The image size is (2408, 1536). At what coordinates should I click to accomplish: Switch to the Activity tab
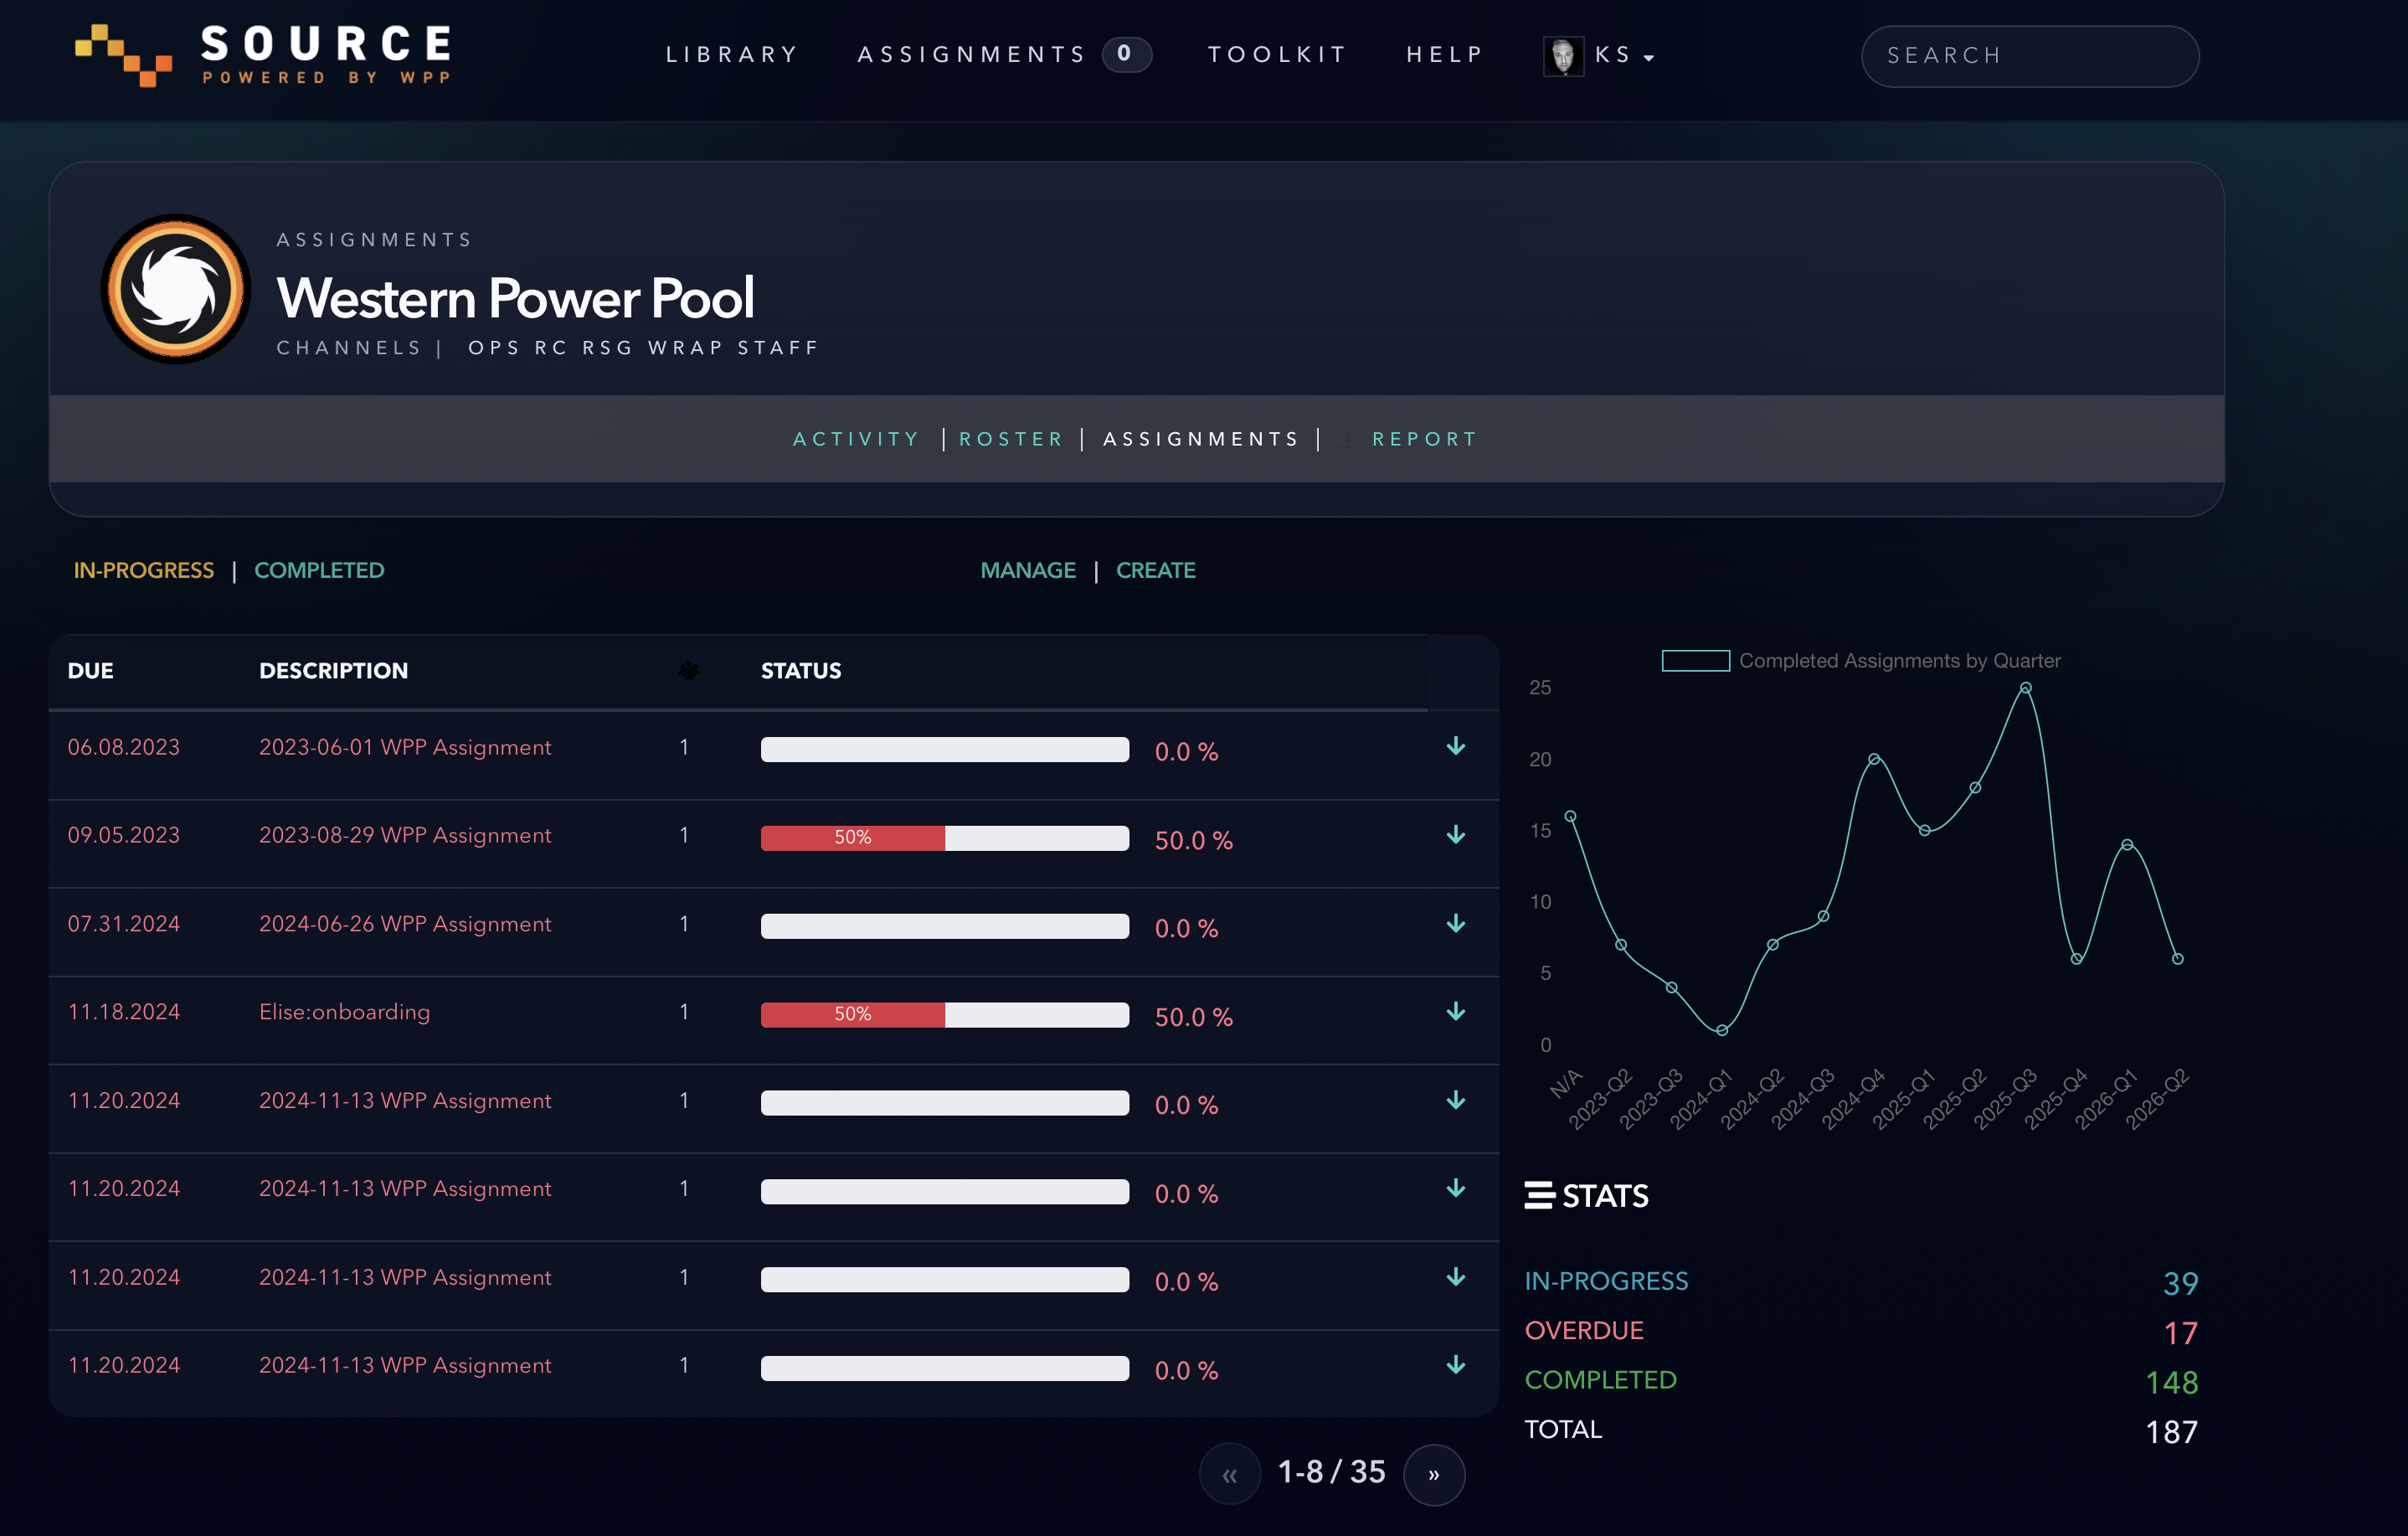856,439
